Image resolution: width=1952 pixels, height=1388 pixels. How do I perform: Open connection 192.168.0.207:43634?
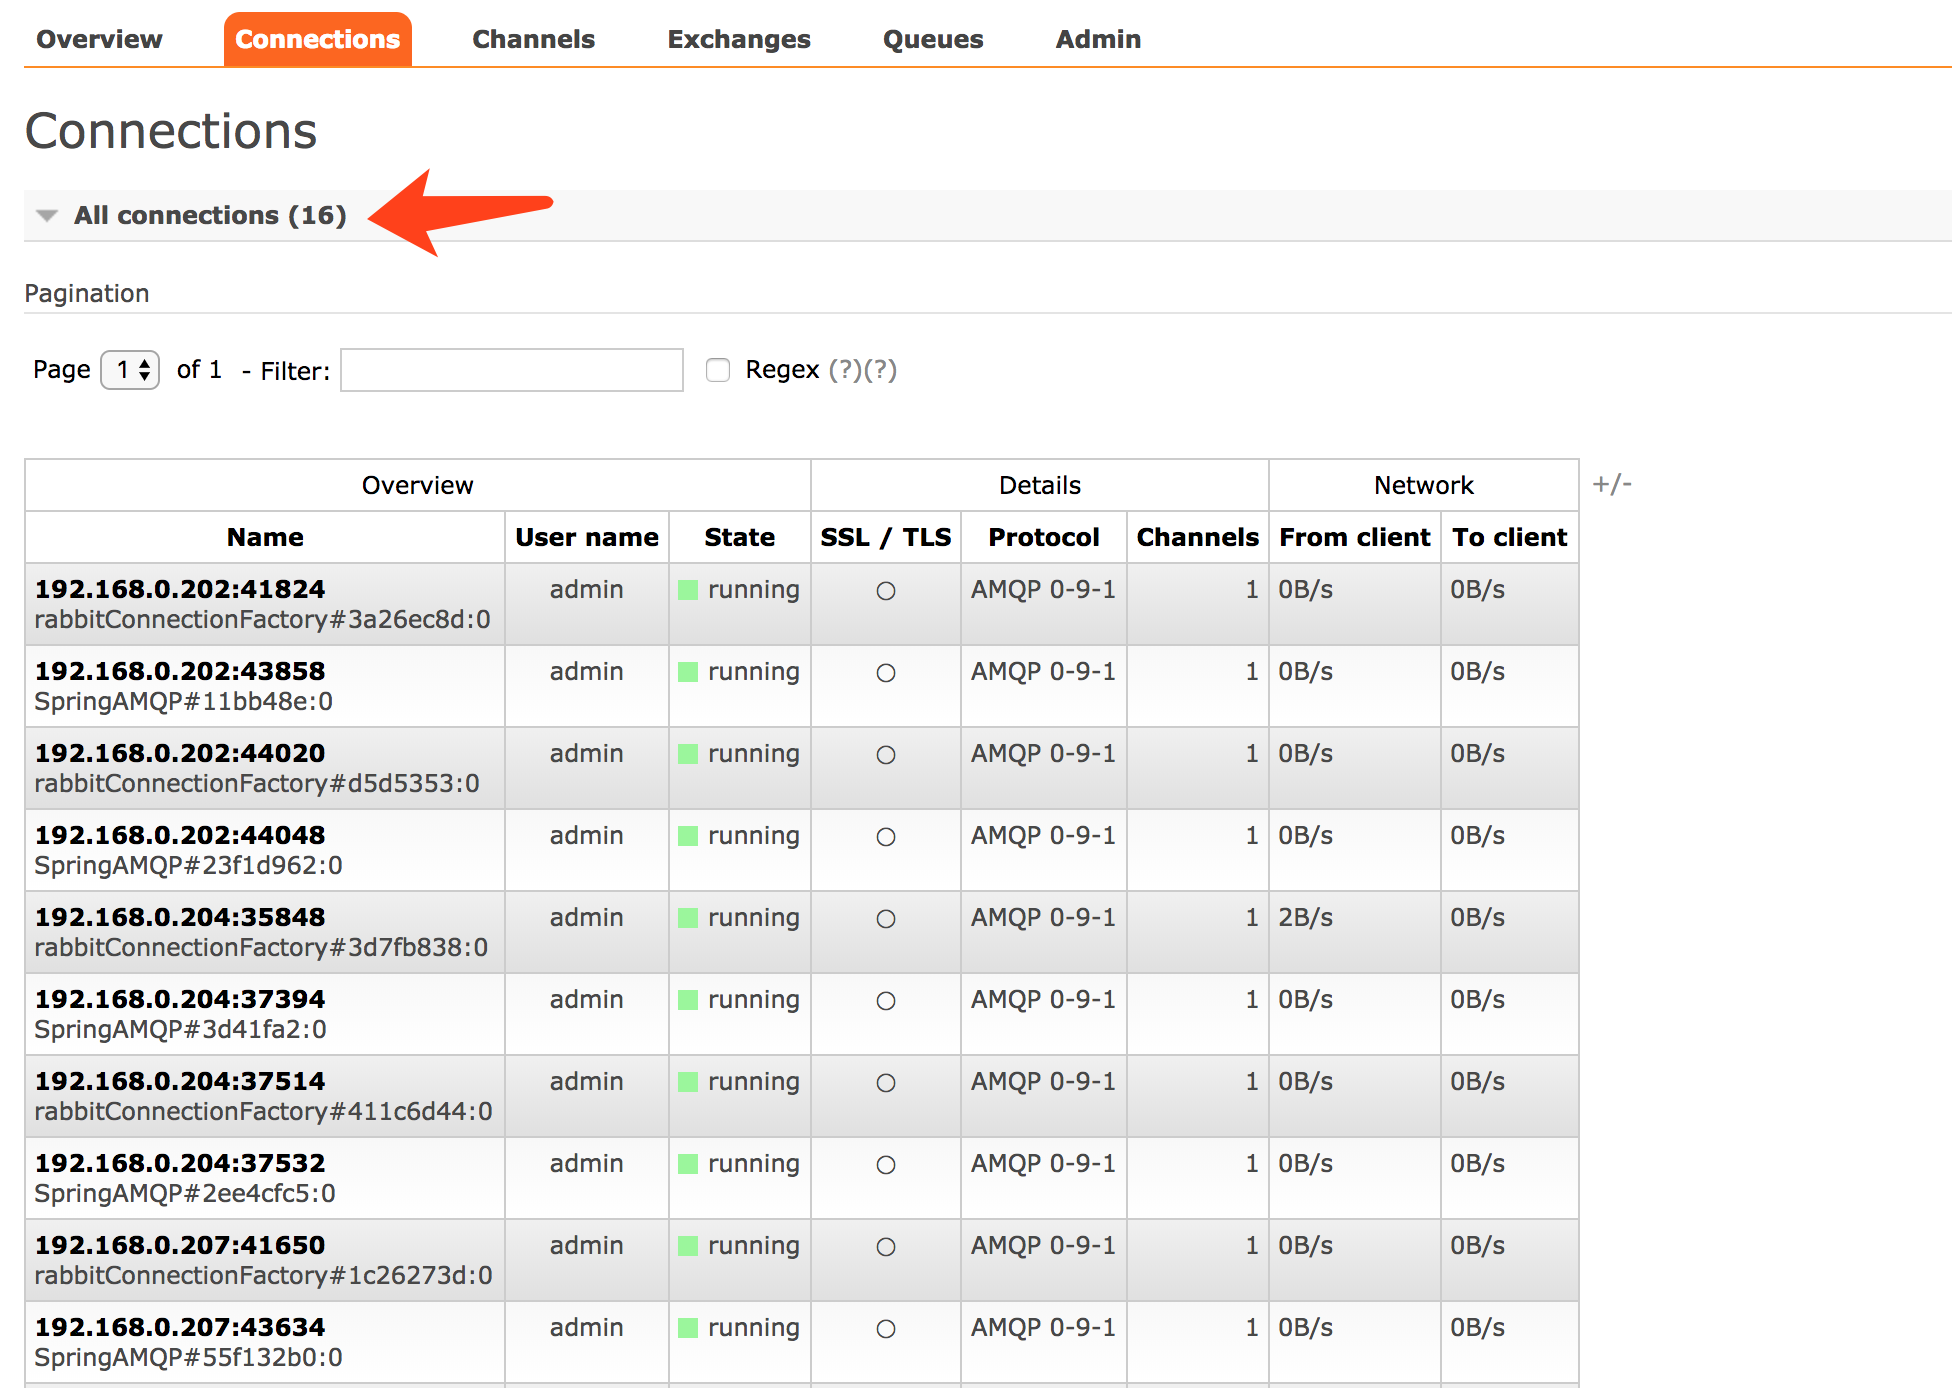180,1327
